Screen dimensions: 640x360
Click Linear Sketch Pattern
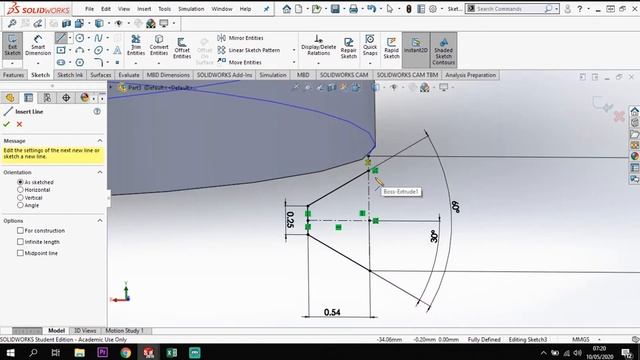[249, 50]
